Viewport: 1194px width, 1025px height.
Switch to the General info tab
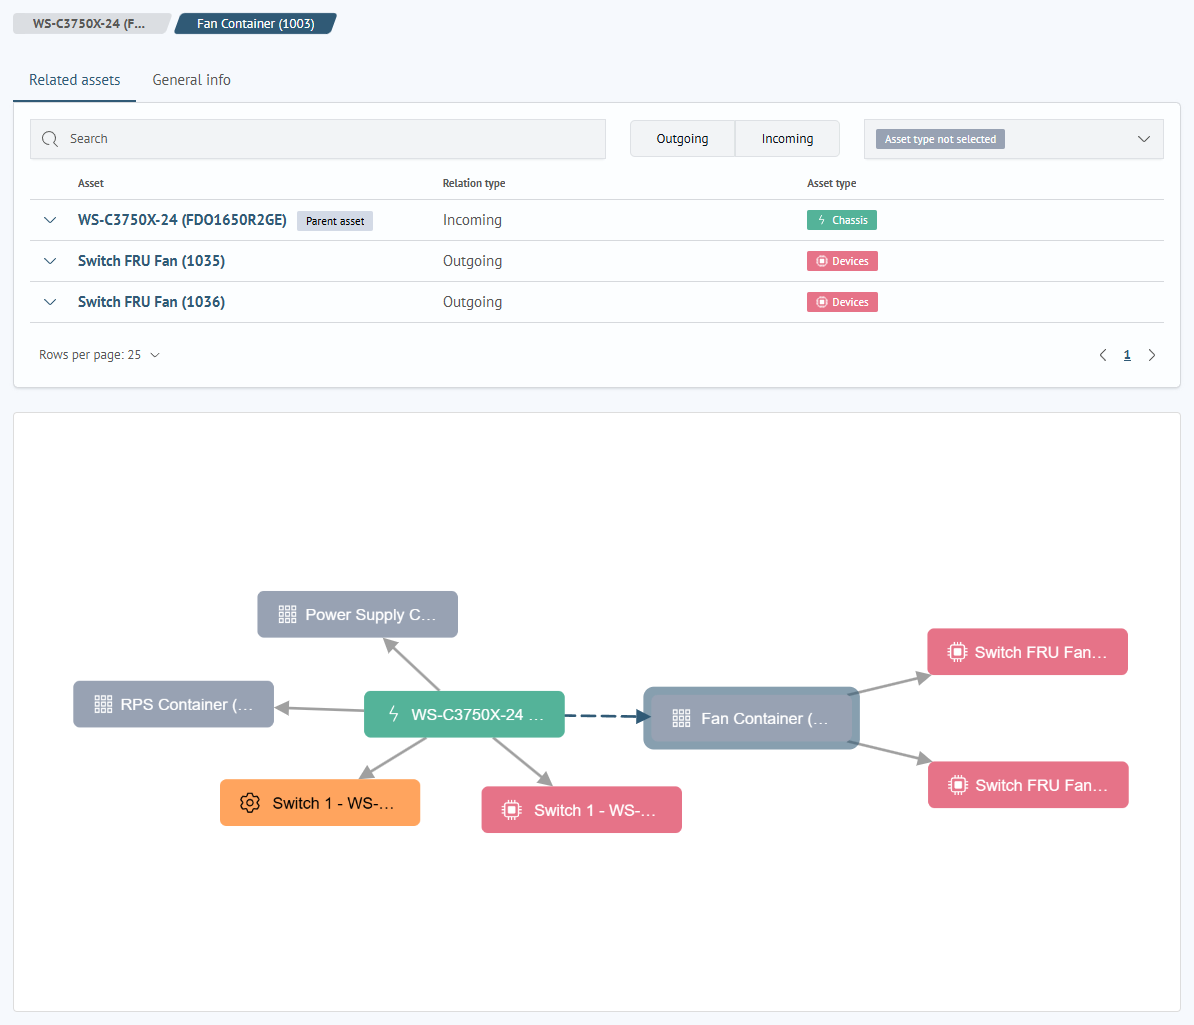click(x=191, y=80)
